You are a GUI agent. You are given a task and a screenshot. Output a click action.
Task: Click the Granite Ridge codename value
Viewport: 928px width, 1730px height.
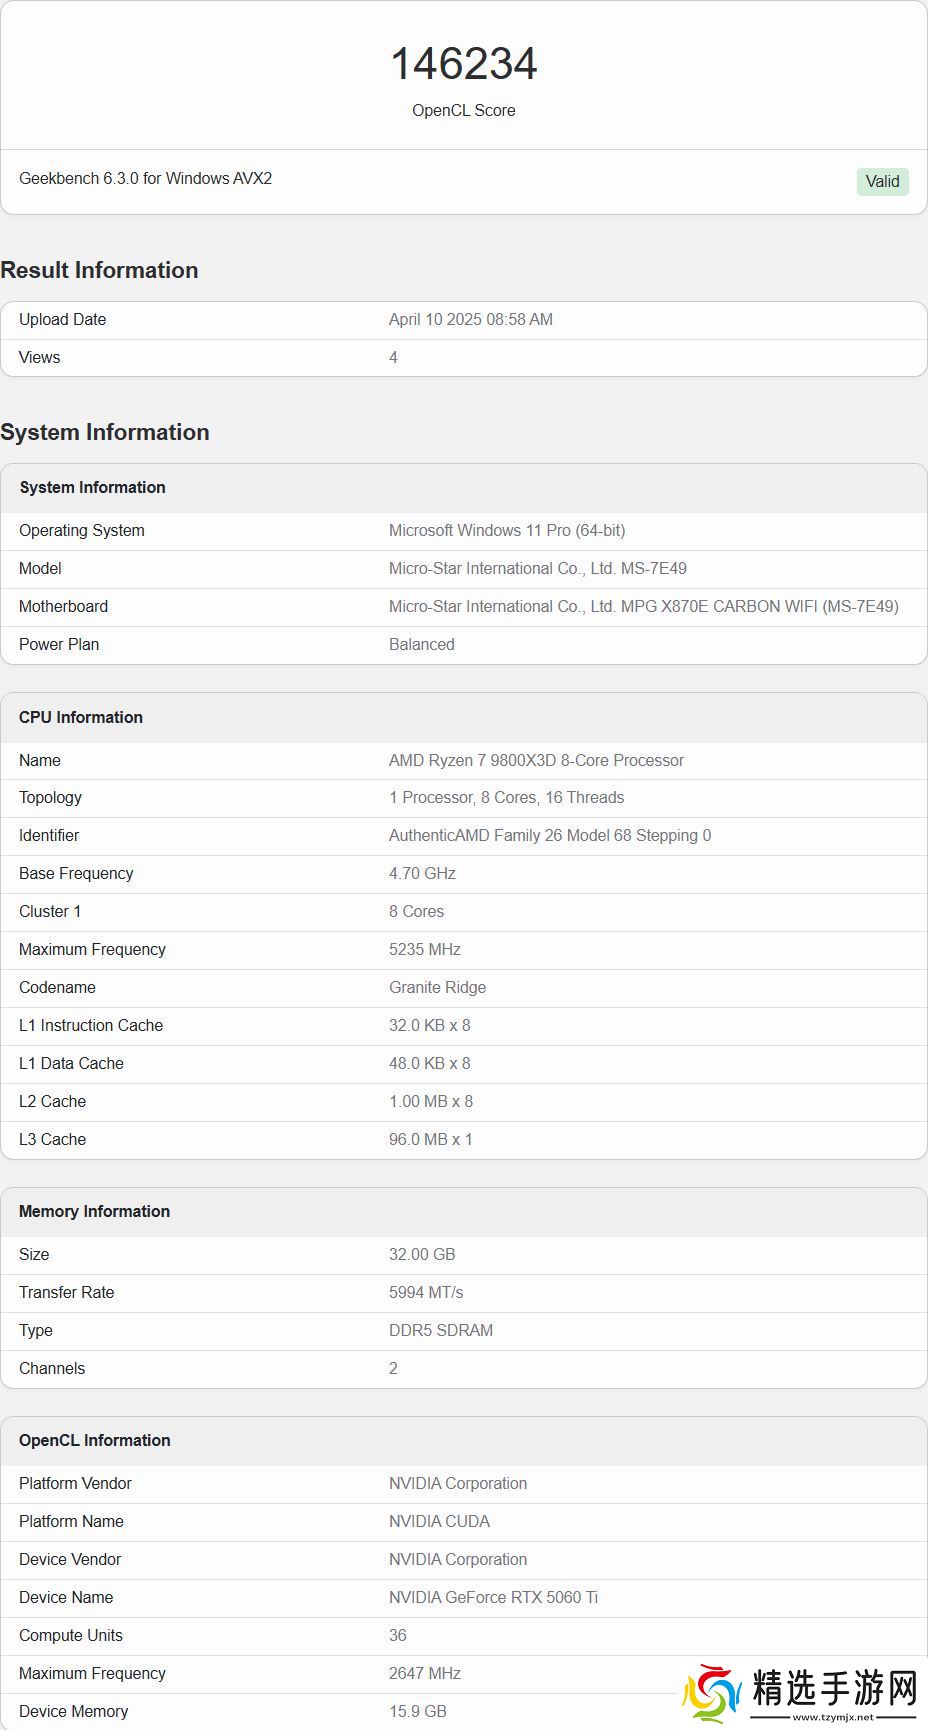[437, 987]
